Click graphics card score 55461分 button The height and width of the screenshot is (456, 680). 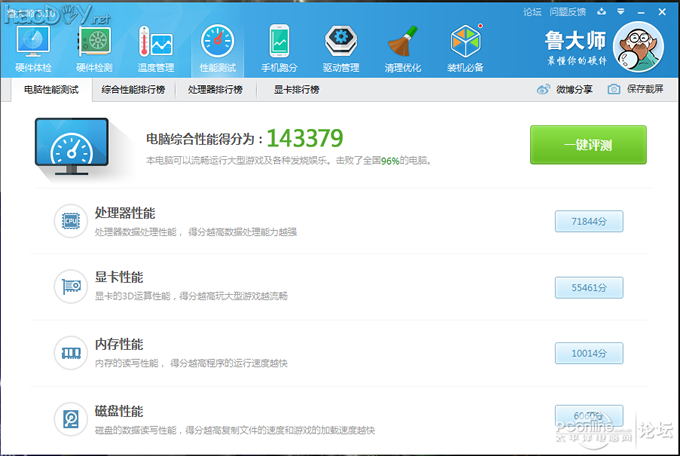pyautogui.click(x=589, y=287)
